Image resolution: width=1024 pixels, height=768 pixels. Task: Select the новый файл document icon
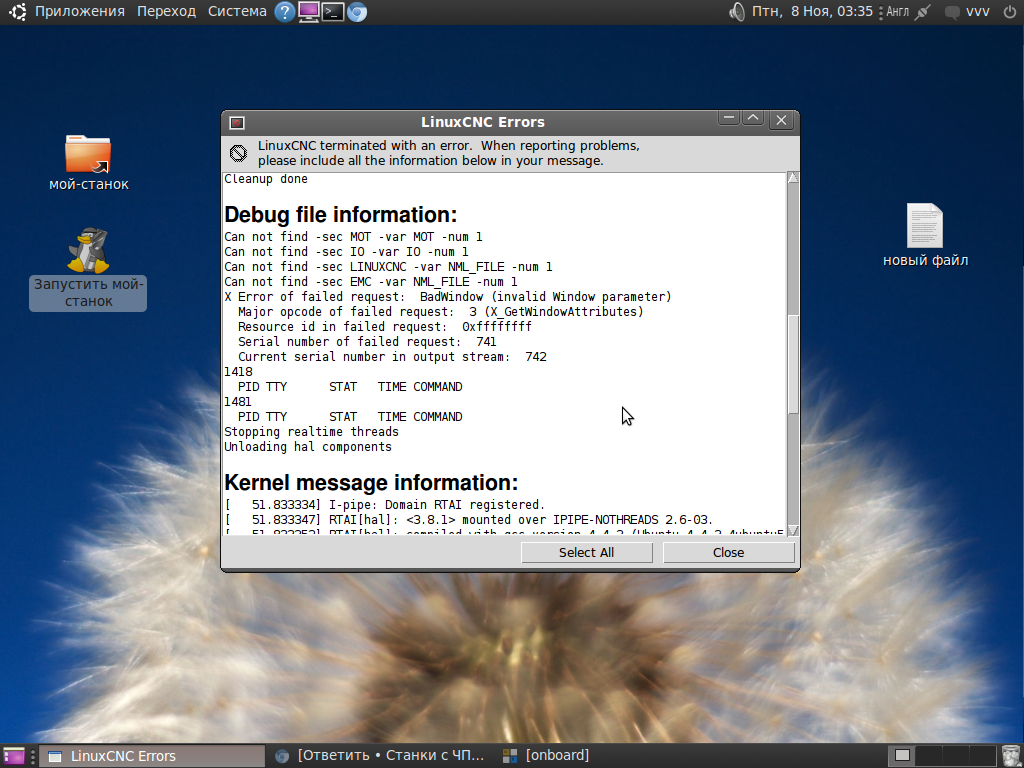(925, 235)
